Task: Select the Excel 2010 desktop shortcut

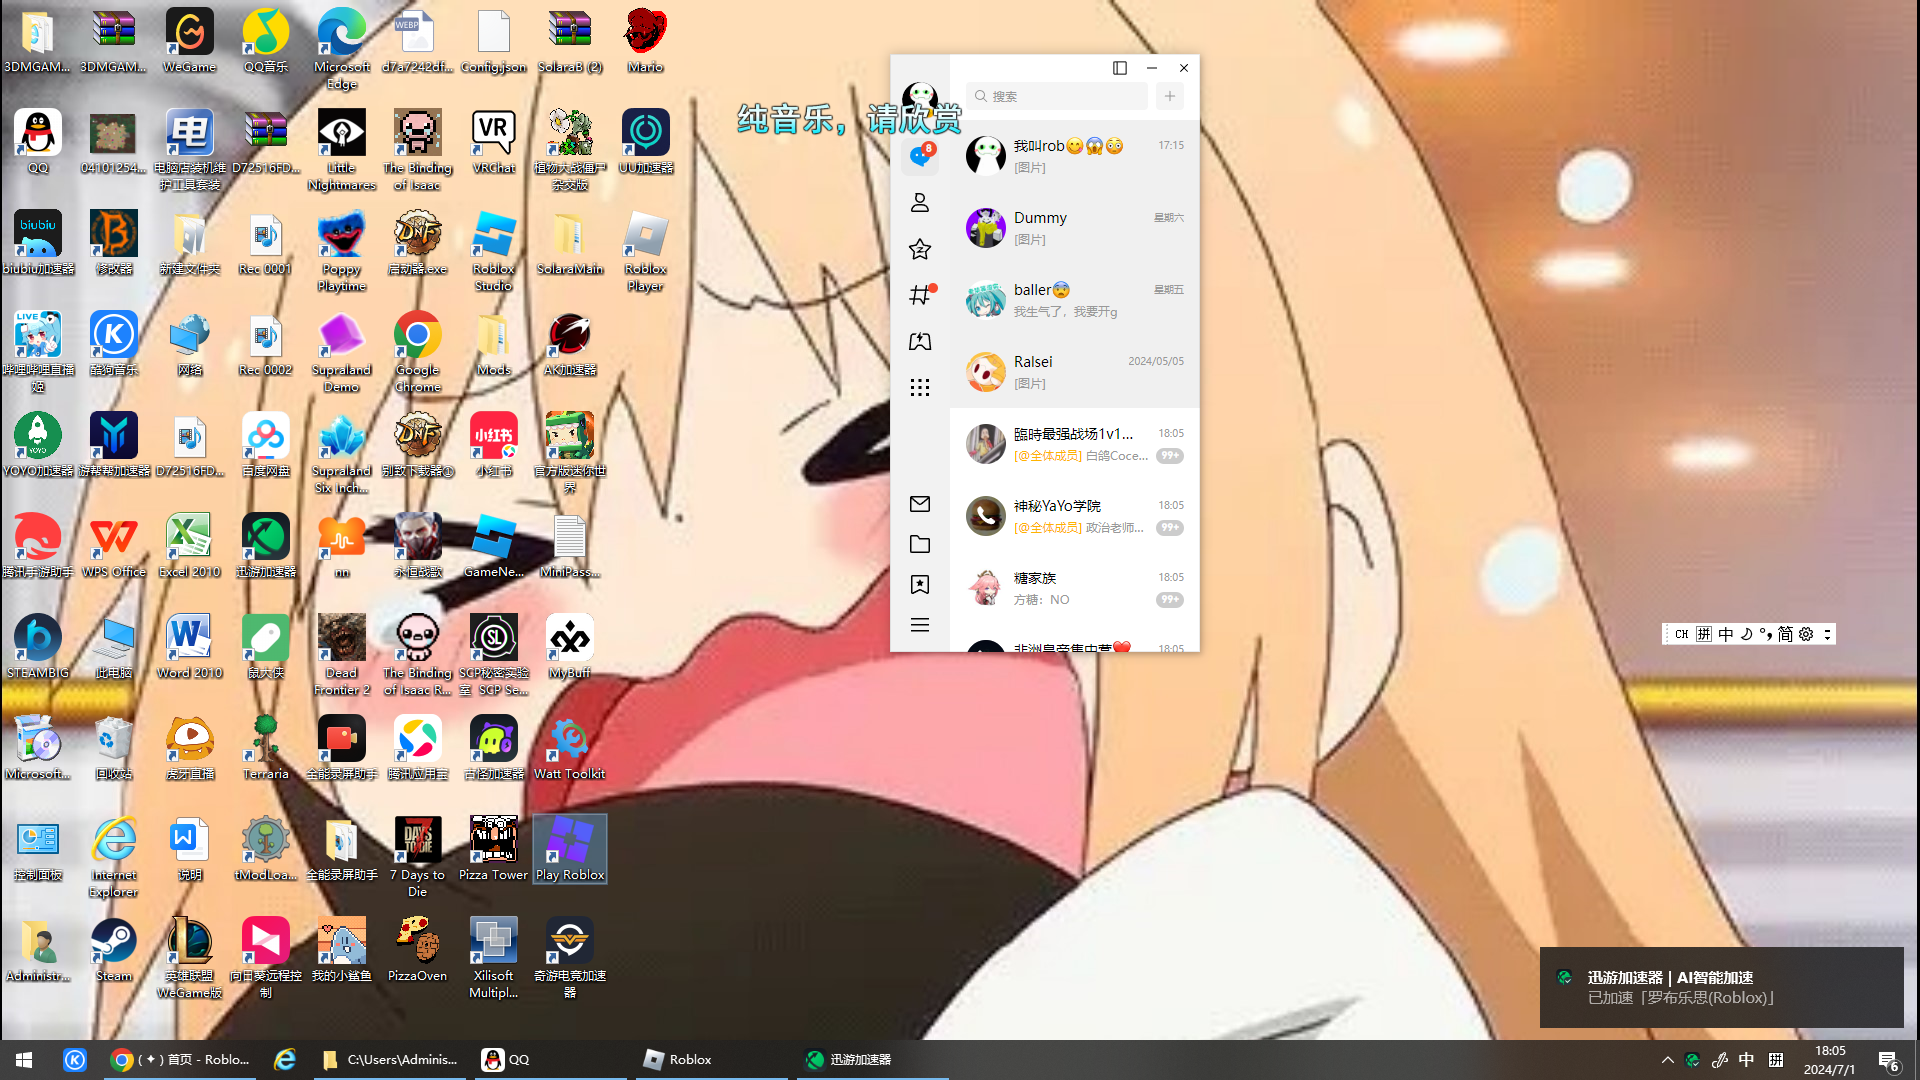Action: tap(190, 546)
